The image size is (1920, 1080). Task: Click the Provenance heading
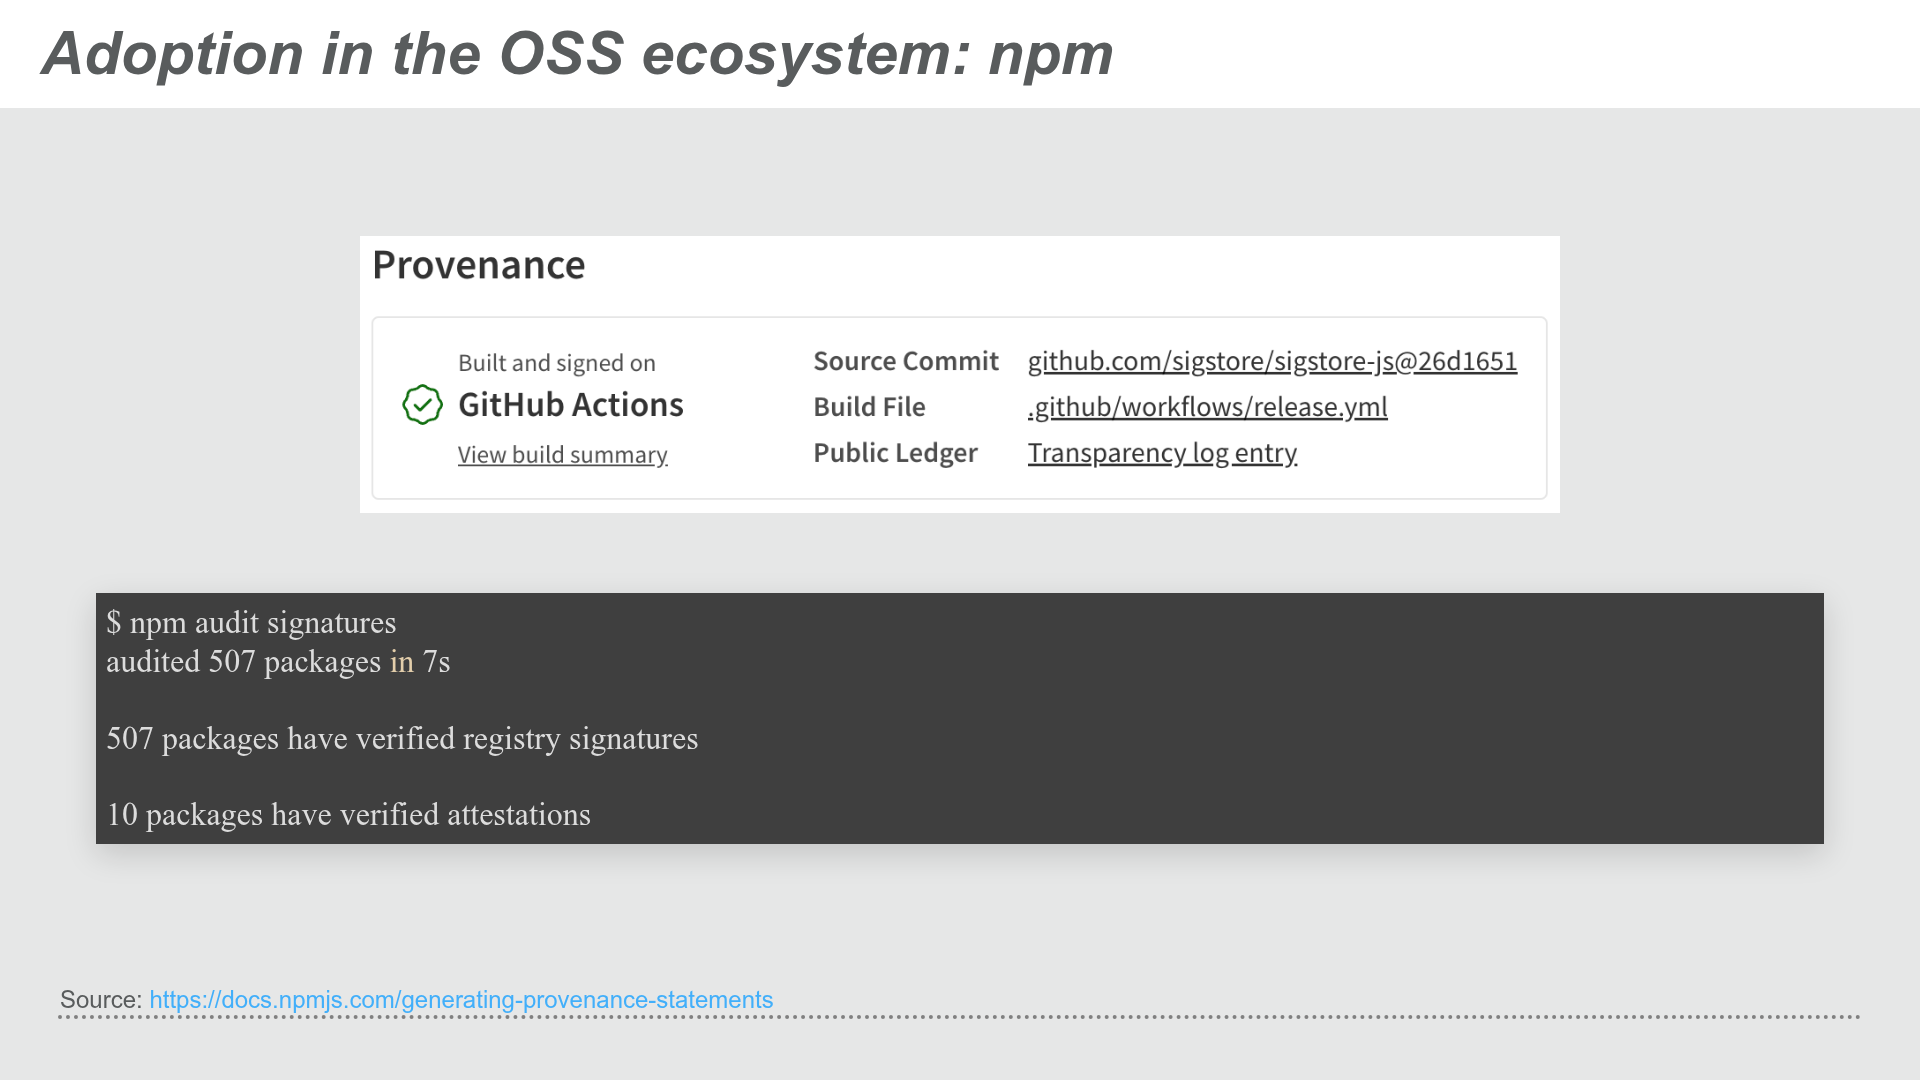click(478, 265)
